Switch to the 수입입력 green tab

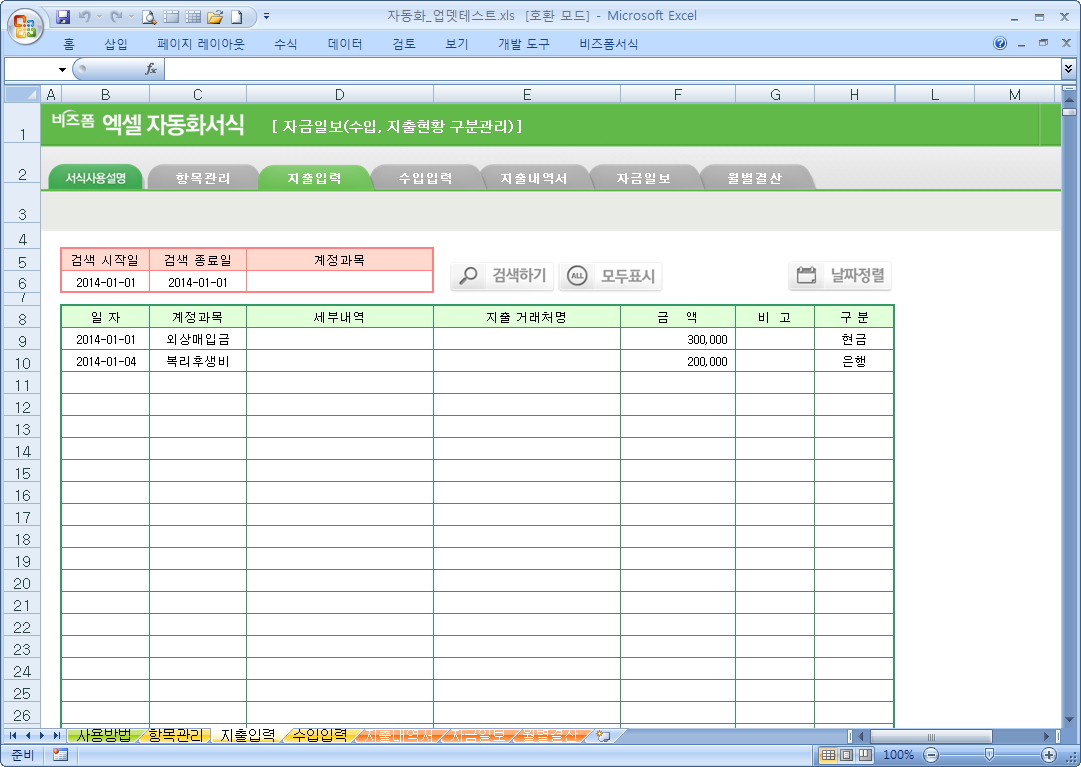(425, 179)
